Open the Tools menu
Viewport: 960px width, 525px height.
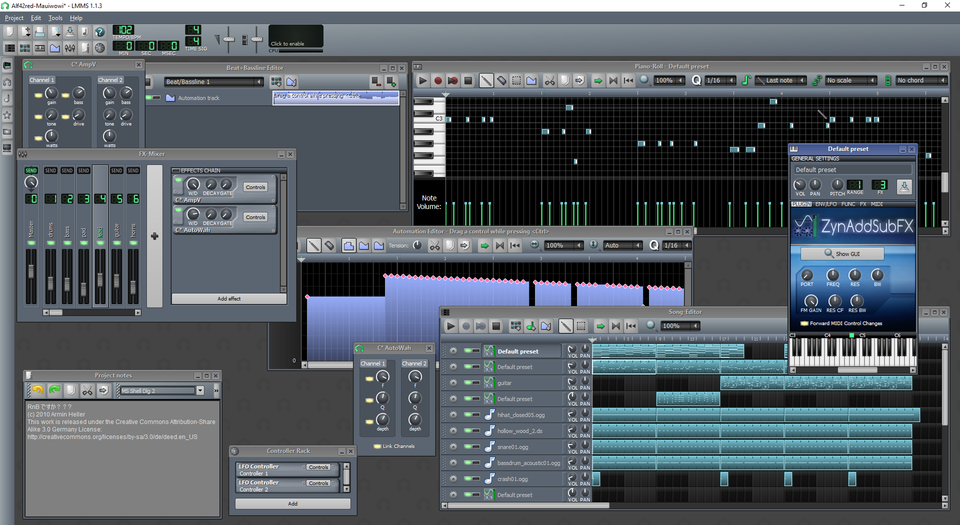tap(55, 18)
